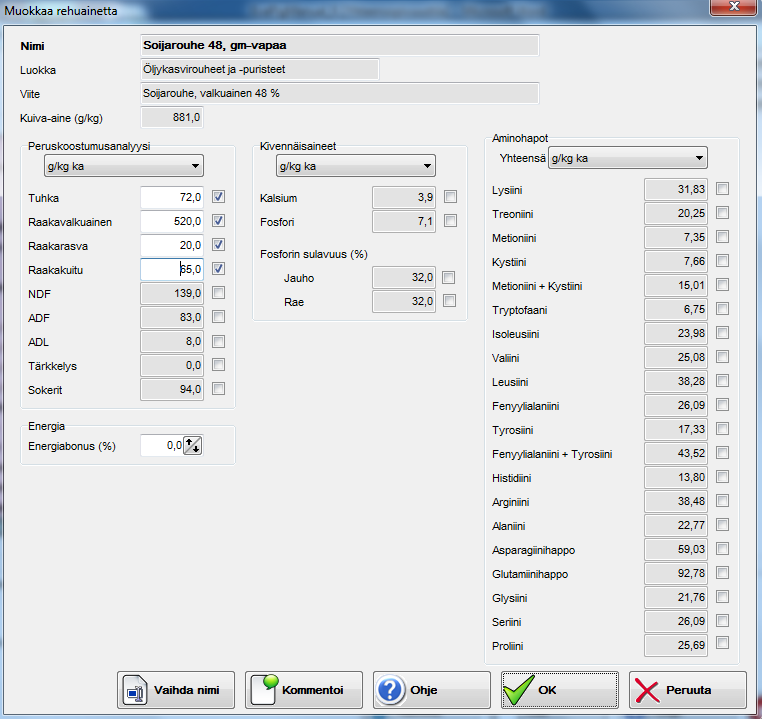
Task: Check the Lysiini checkbox
Action: click(723, 188)
